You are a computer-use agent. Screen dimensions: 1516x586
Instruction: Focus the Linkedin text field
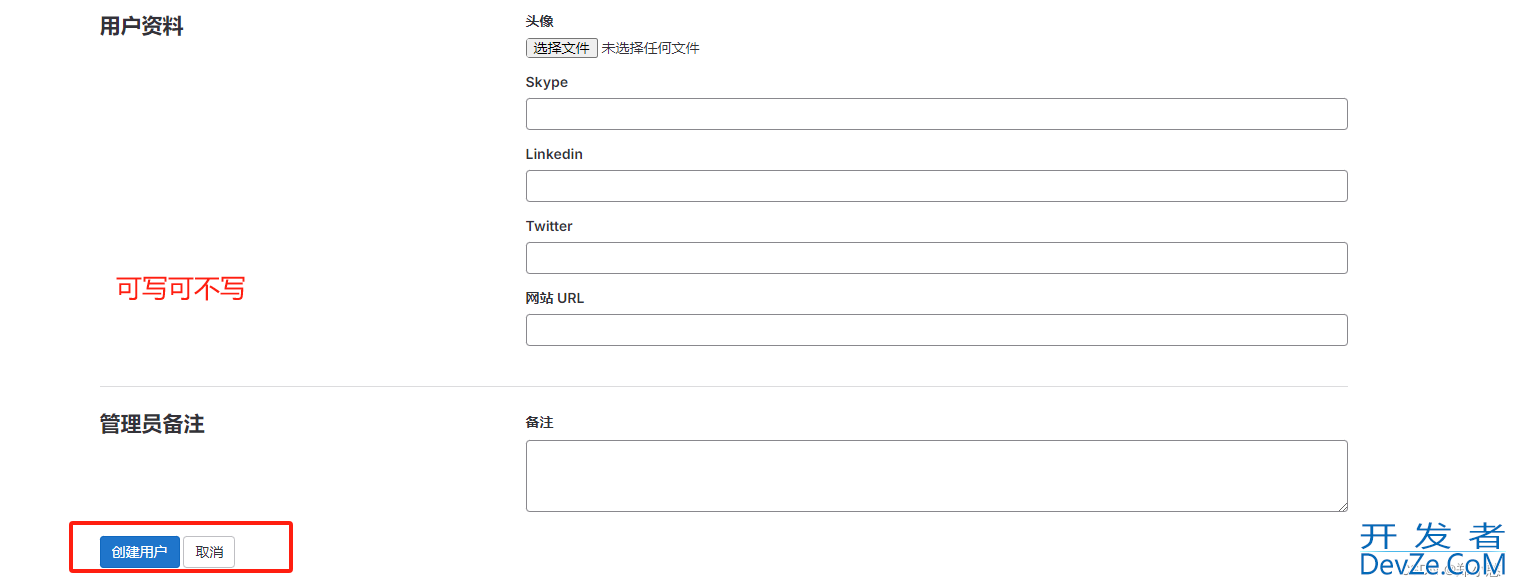936,186
